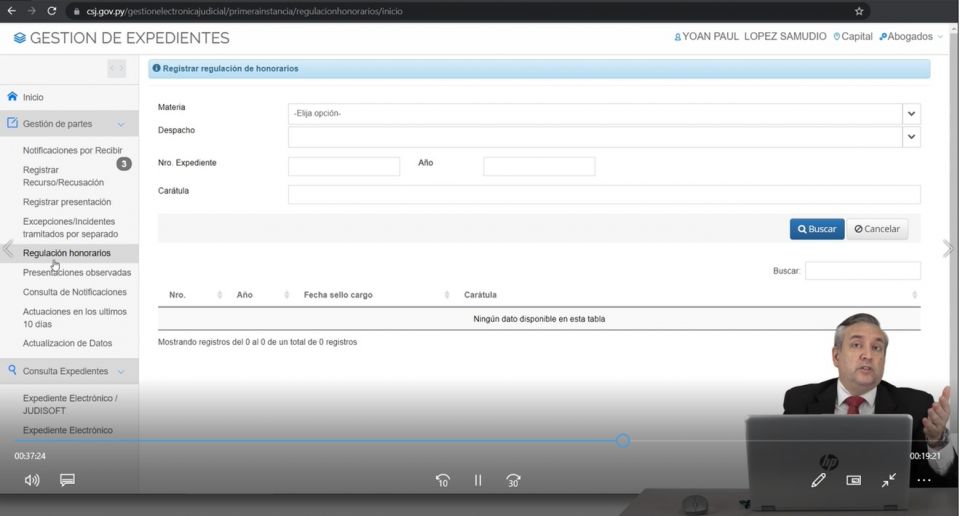The image size is (960, 516).
Task: Select Regulación honorarios menu item
Action: click(67, 253)
